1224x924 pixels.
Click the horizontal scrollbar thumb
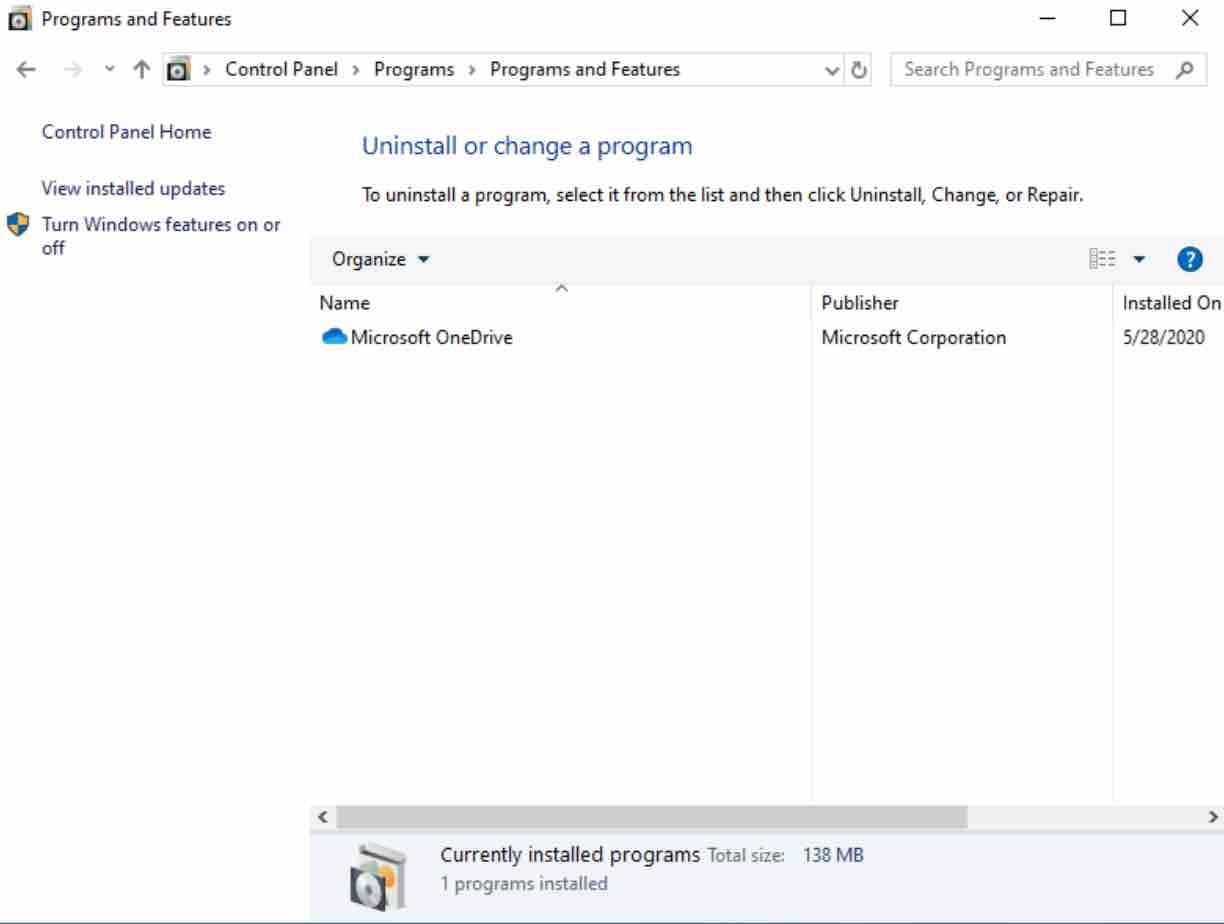[650, 816]
